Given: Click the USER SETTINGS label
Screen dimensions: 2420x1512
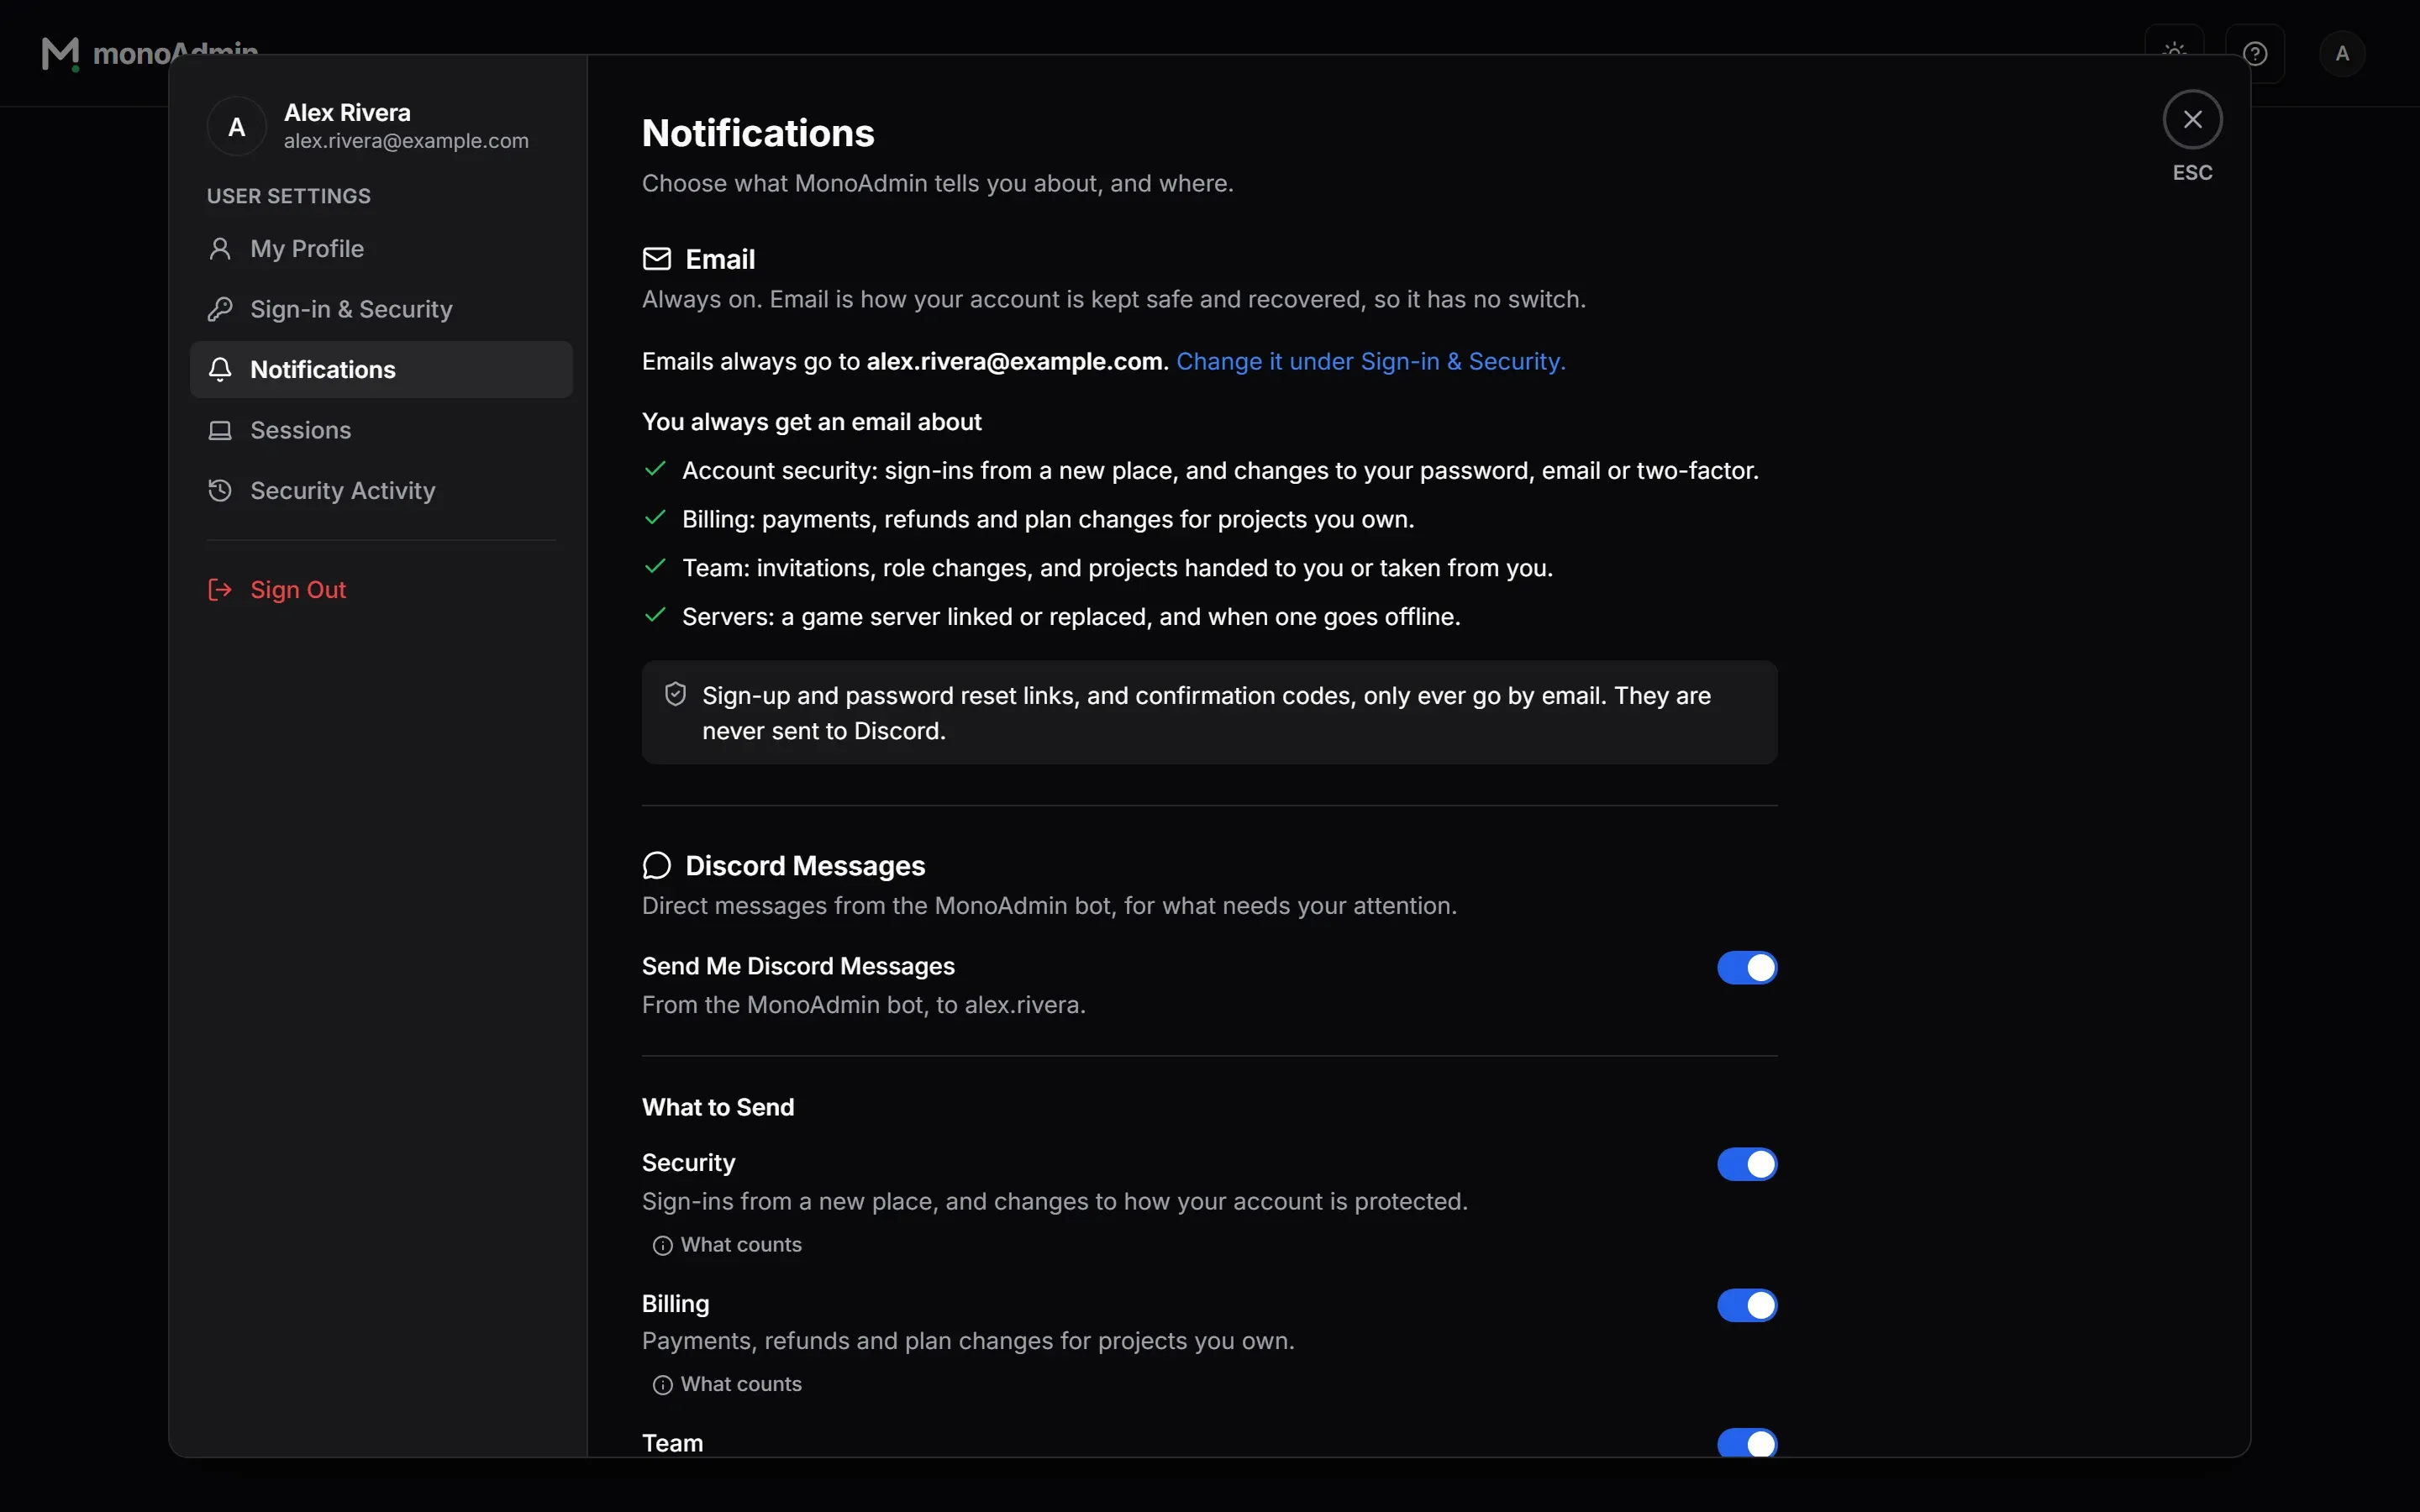Looking at the screenshot, I should (289, 196).
